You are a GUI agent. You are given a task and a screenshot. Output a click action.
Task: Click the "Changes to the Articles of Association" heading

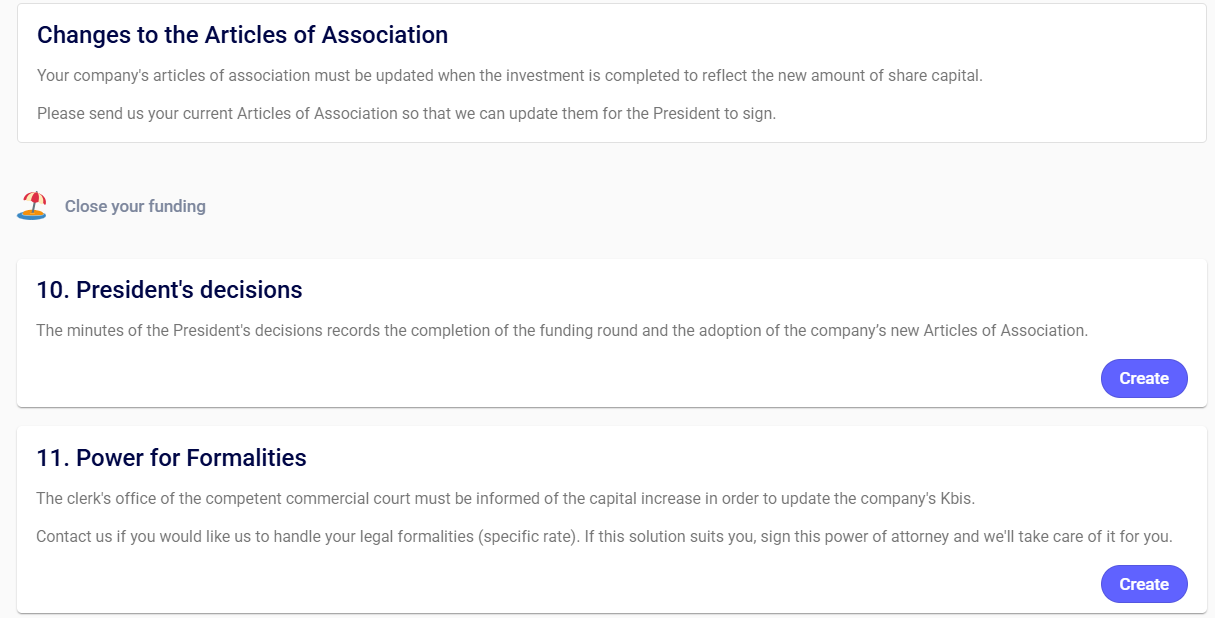click(x=242, y=35)
